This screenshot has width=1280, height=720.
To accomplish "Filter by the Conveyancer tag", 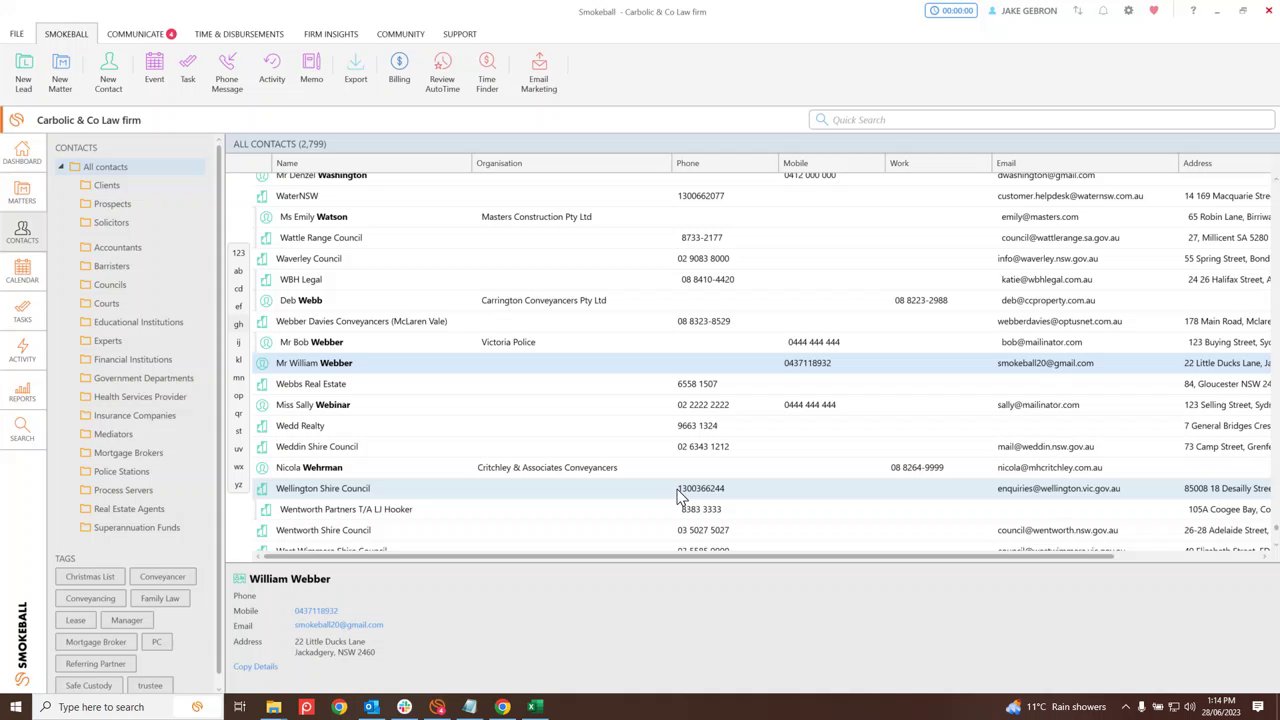I will click(x=162, y=577).
